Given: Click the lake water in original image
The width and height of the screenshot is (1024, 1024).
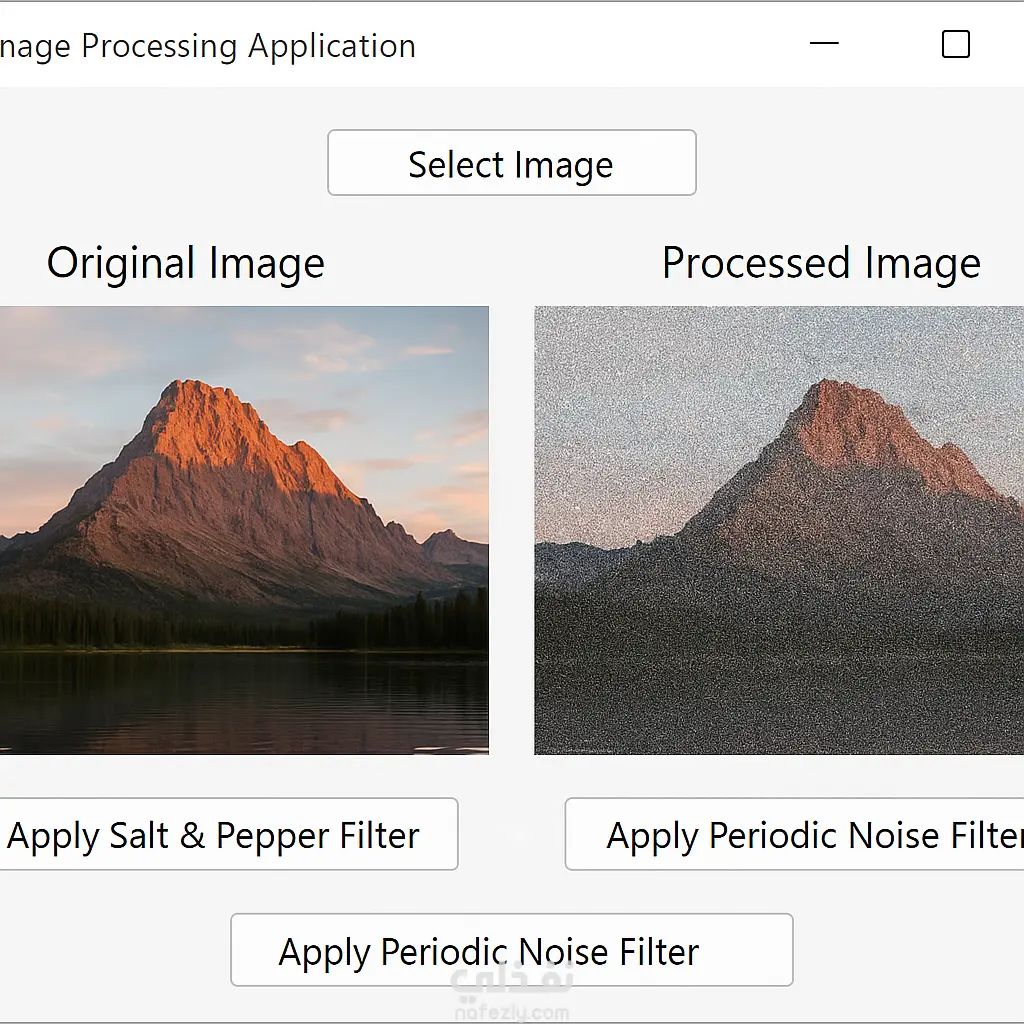Looking at the screenshot, I should (x=240, y=700).
